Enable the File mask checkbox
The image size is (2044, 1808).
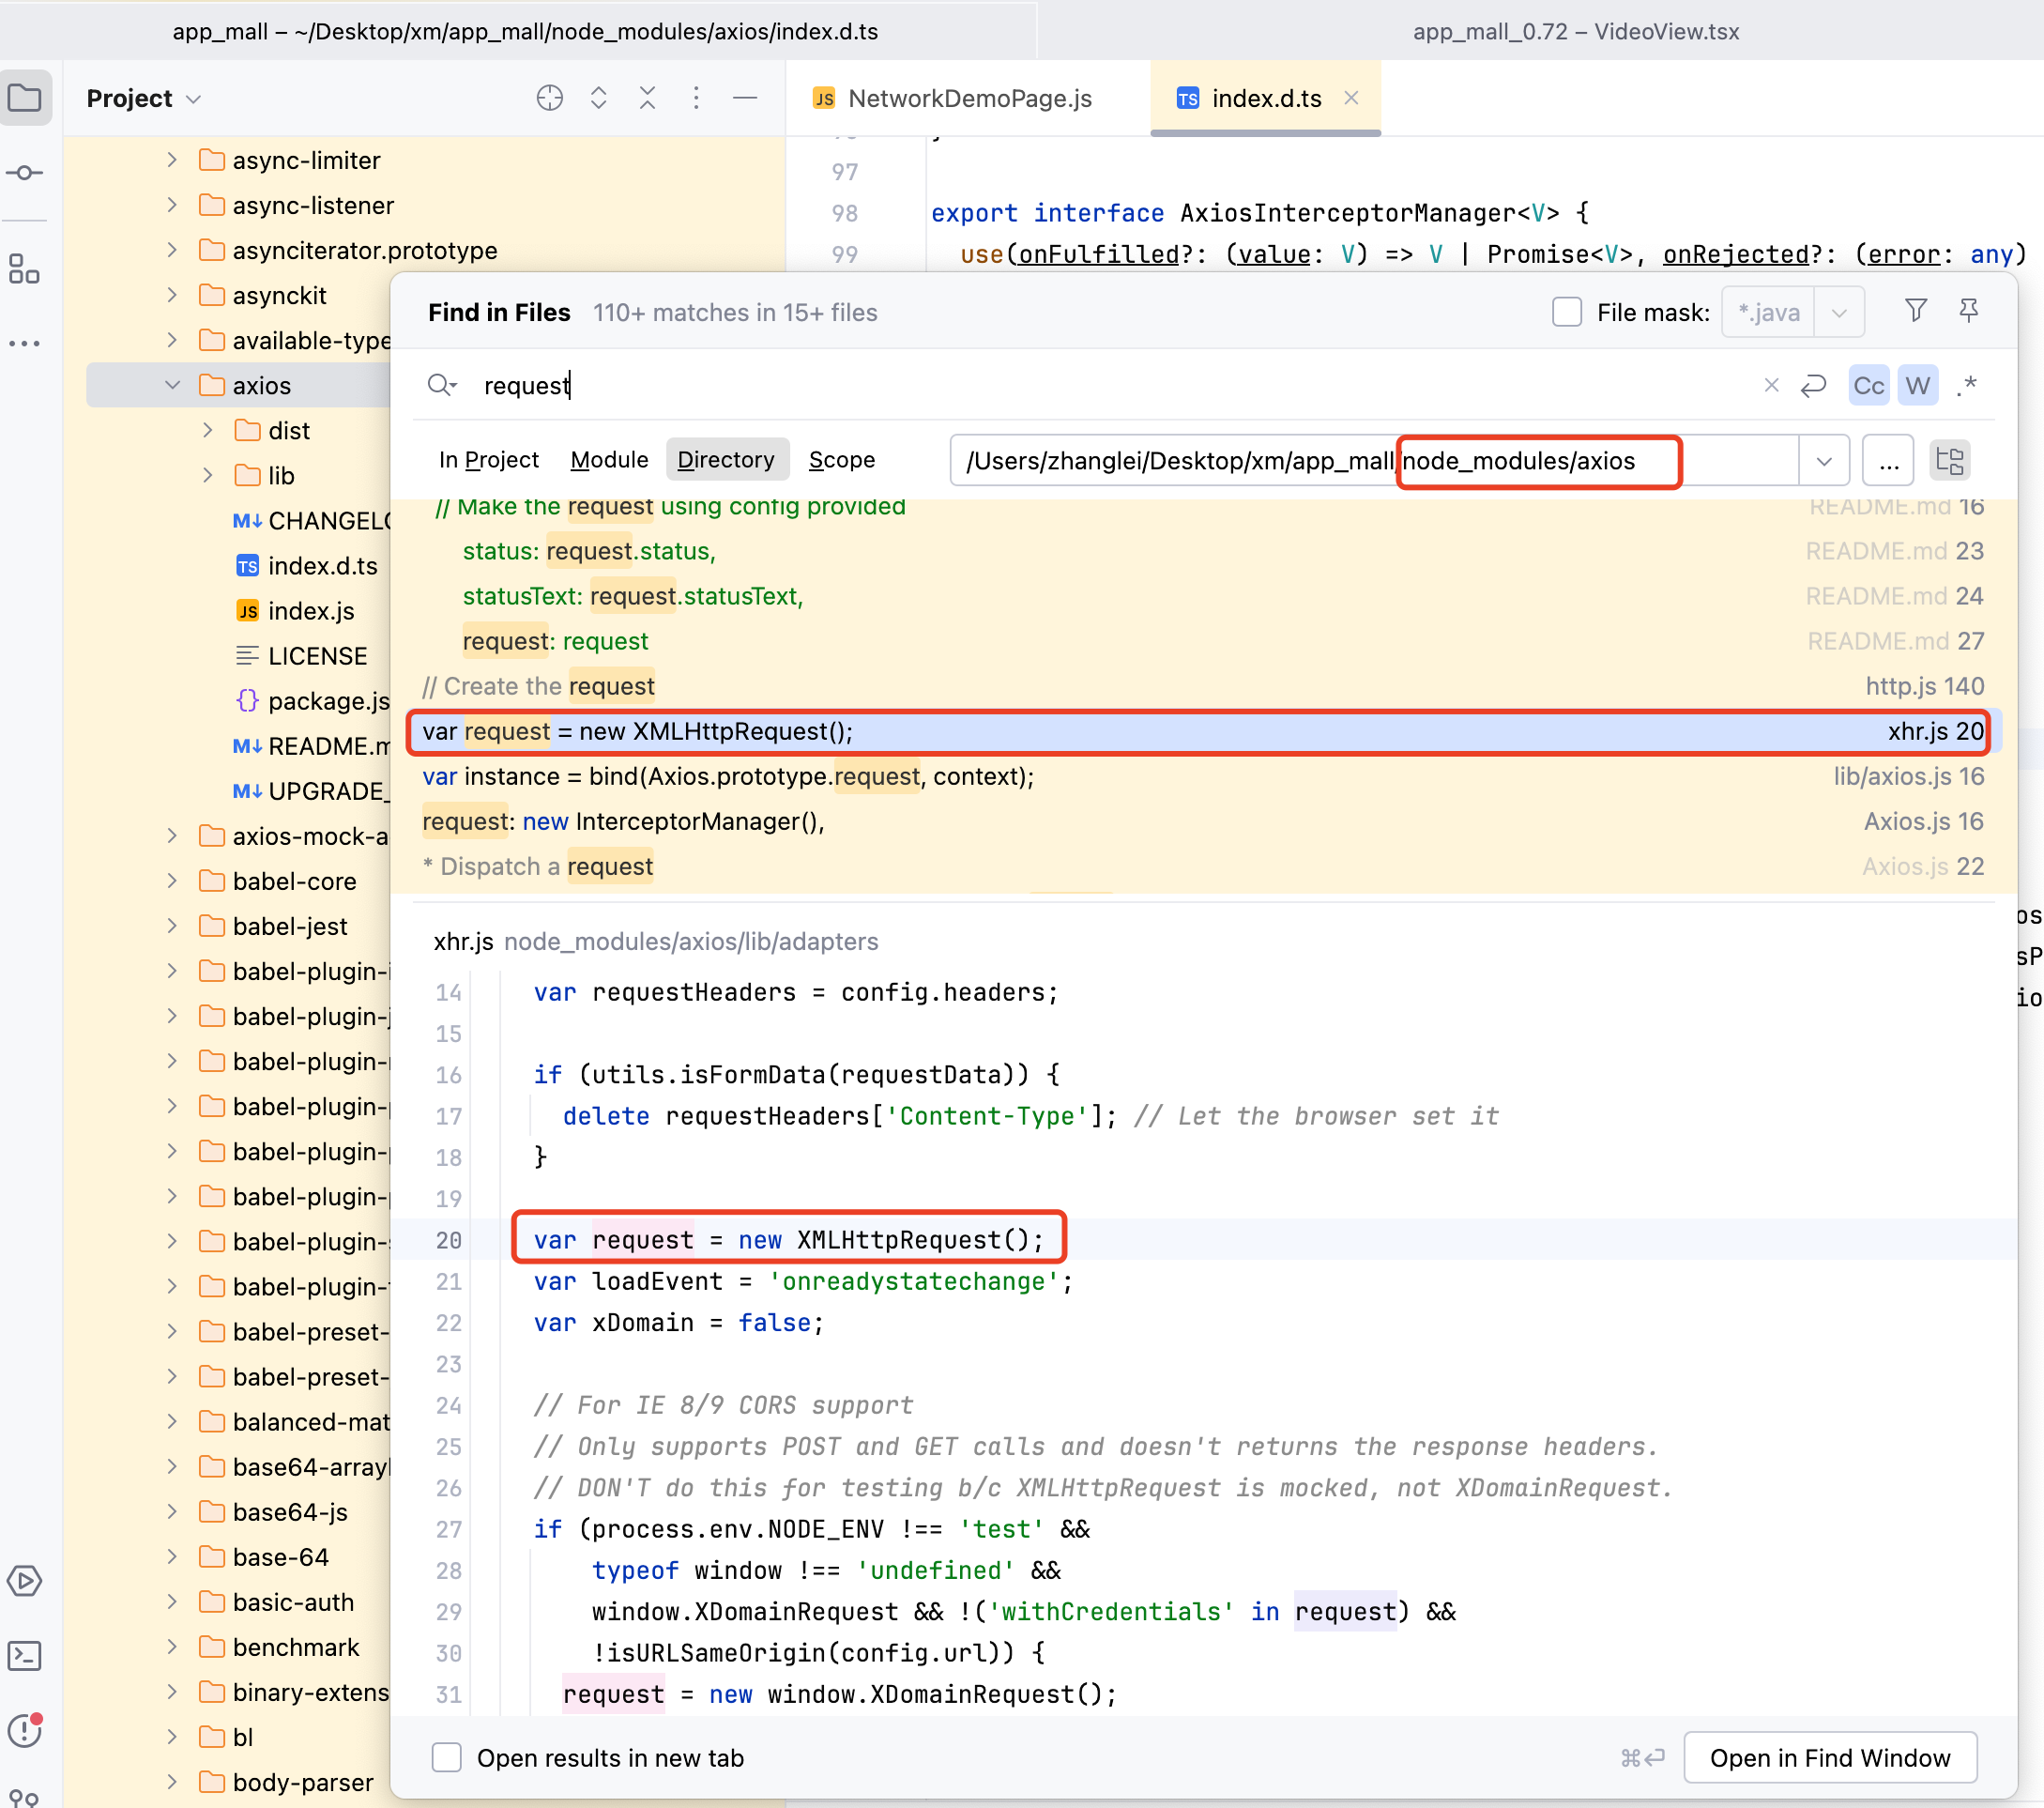point(1566,313)
